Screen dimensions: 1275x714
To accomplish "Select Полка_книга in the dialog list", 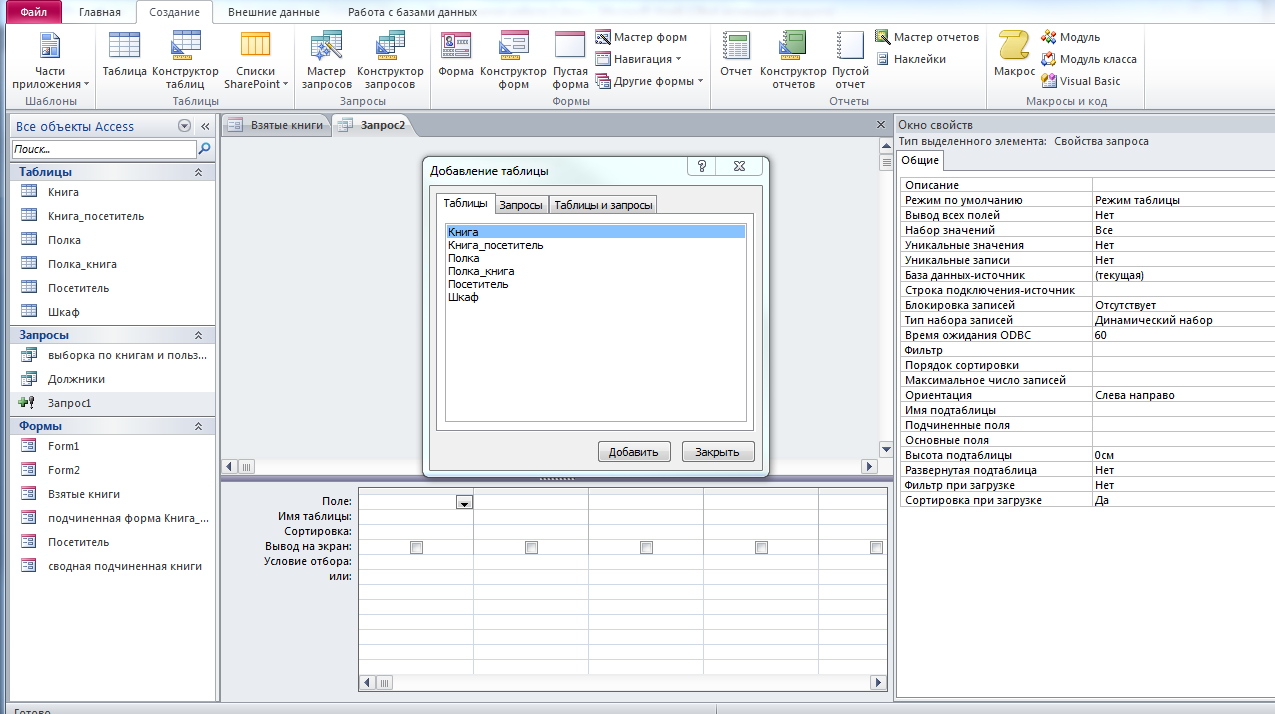I will pyautogui.click(x=596, y=271).
